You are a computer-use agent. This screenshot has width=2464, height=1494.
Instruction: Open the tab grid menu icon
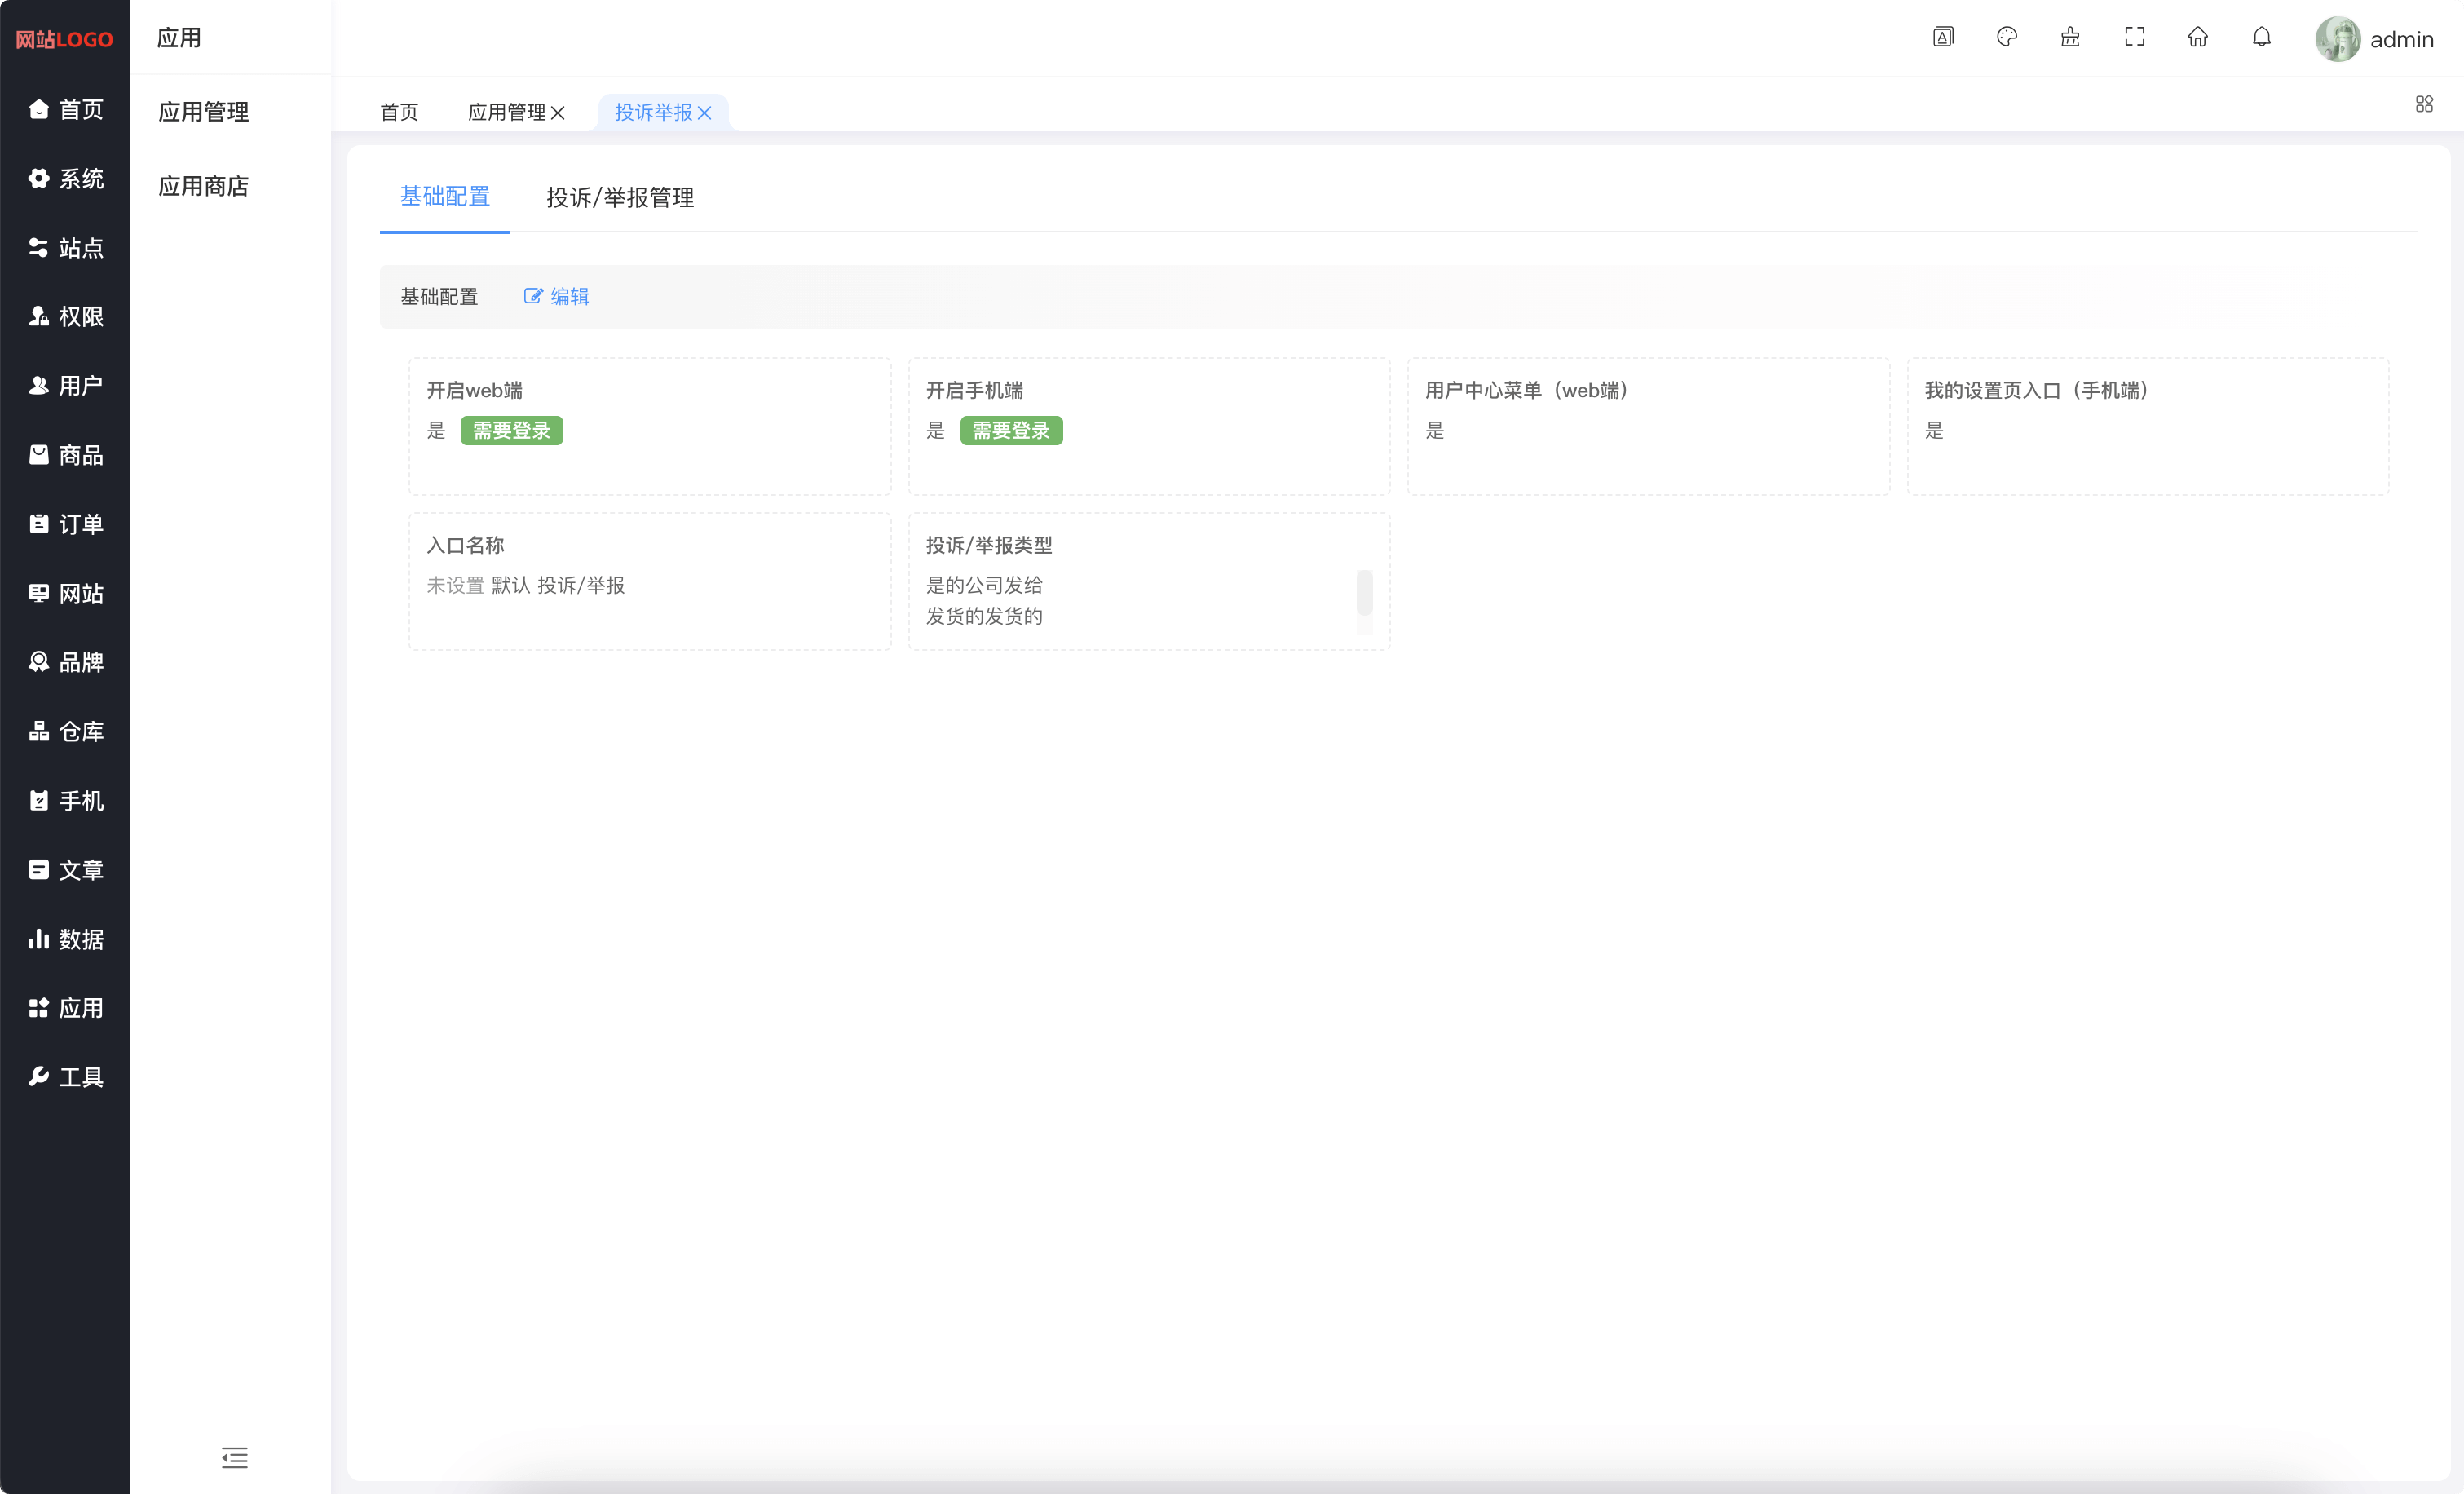click(2424, 104)
